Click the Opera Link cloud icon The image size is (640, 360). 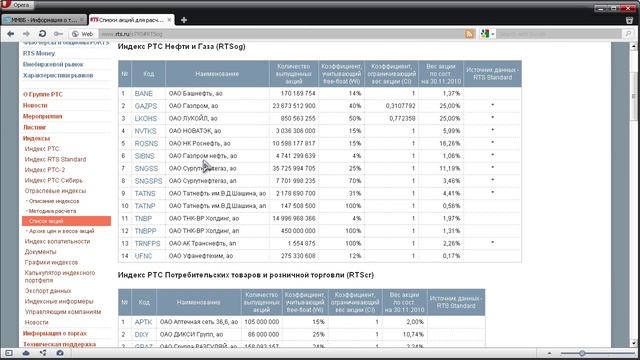tap(26, 353)
